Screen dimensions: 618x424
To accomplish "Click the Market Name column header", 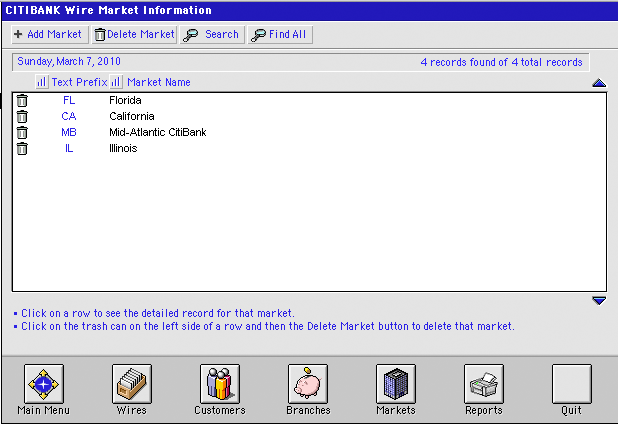I will click(x=159, y=82).
